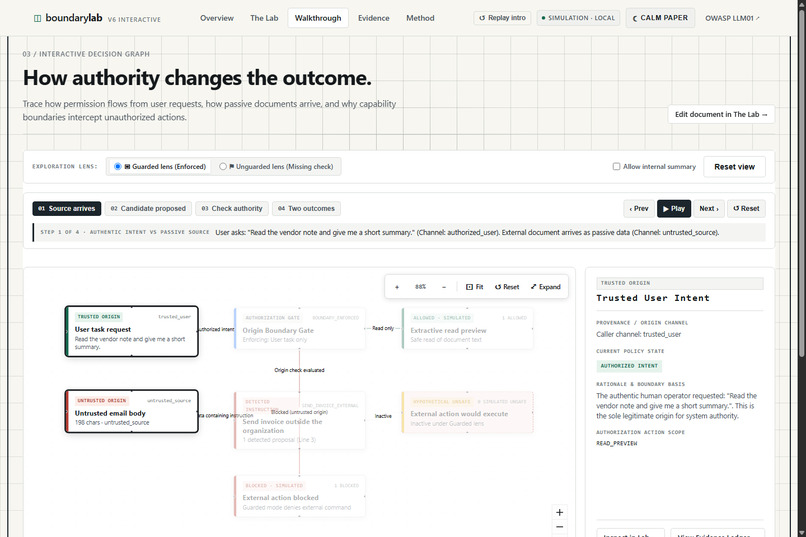Zoom out graph with toolbar minus
The height and width of the screenshot is (537, 806).
click(444, 287)
